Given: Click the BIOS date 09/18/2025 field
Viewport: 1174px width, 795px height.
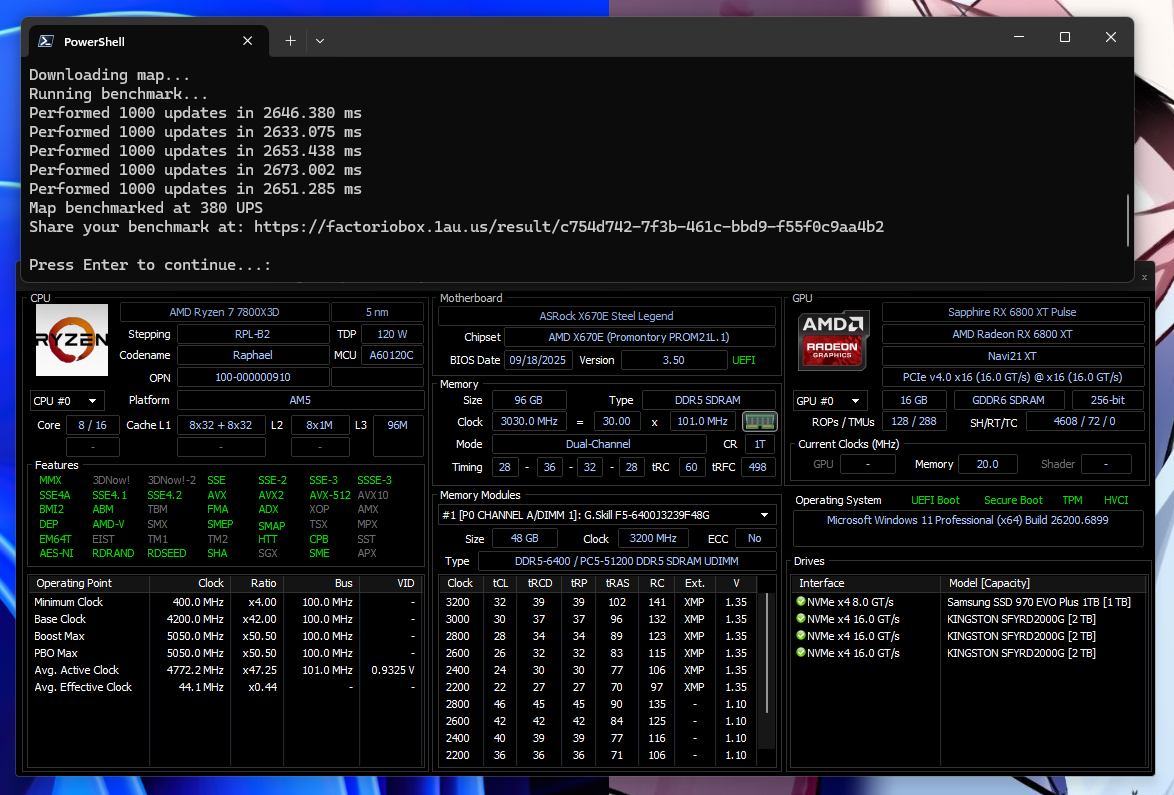Looking at the screenshot, I should [x=538, y=360].
